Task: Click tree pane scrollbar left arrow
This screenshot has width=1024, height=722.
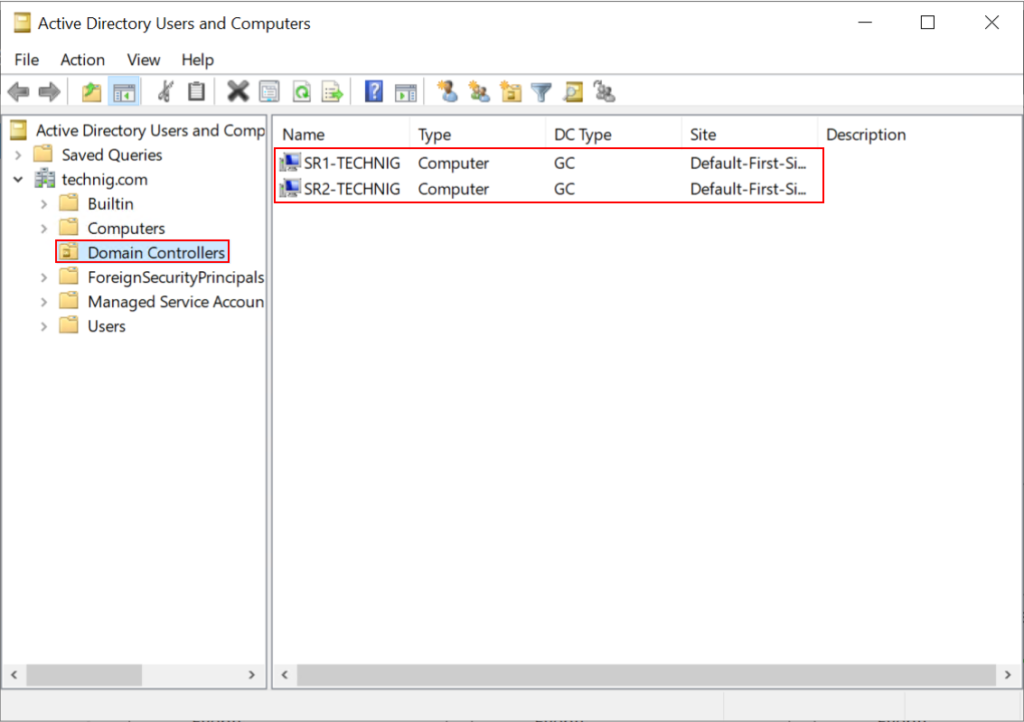Action: (x=14, y=674)
